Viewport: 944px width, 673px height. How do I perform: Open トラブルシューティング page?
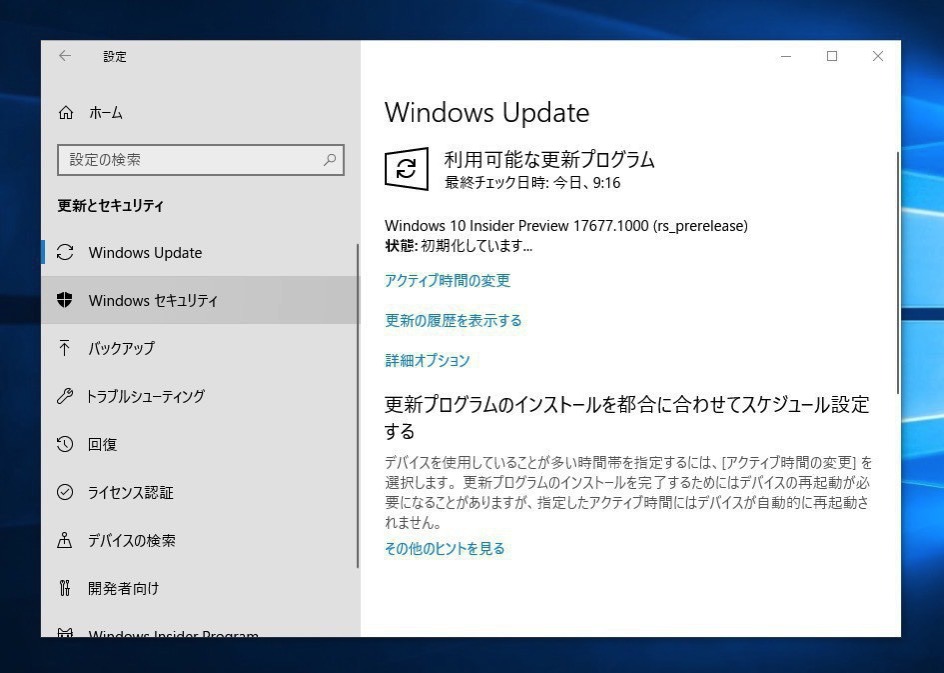[x=200, y=396]
